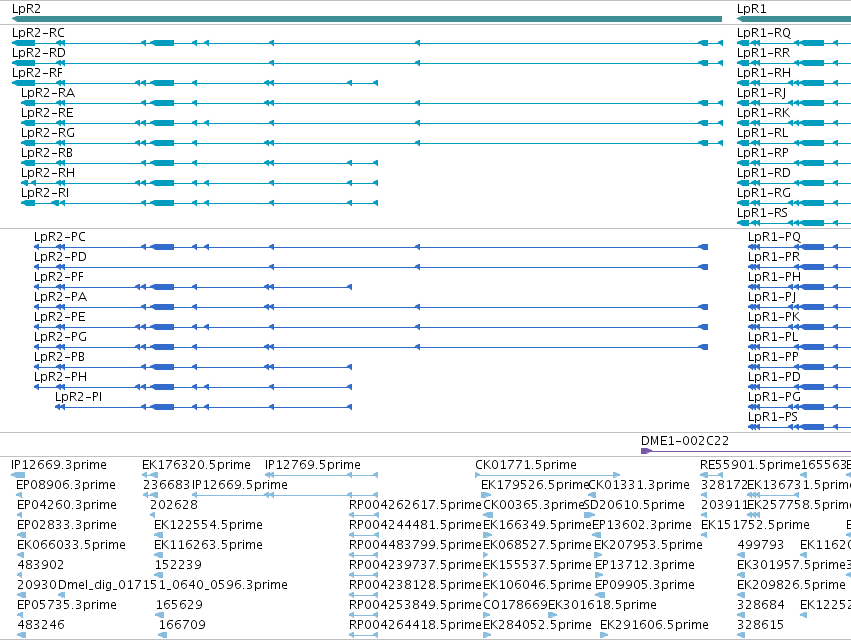This screenshot has width=851, height=640.
Task: Click the EP13602.3prime EST label
Action: click(642, 525)
